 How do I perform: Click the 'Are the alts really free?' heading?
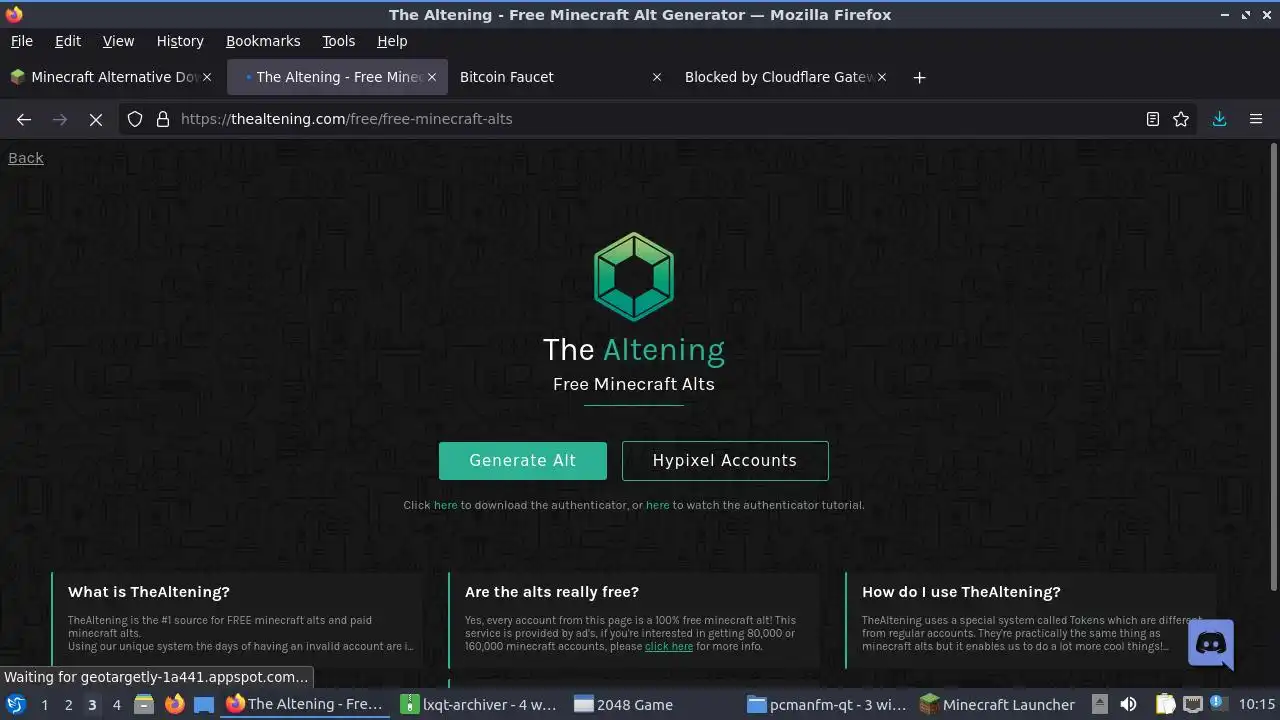552,592
